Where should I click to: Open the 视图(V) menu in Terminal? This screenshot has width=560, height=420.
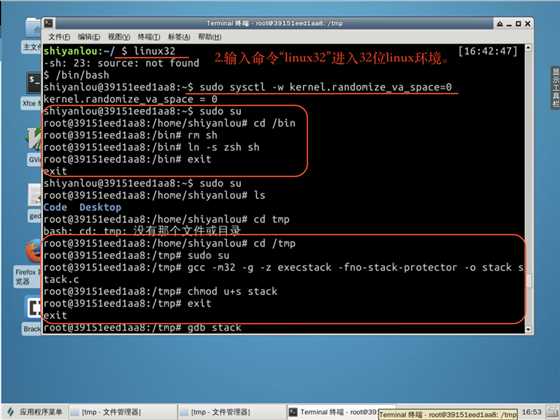119,36
